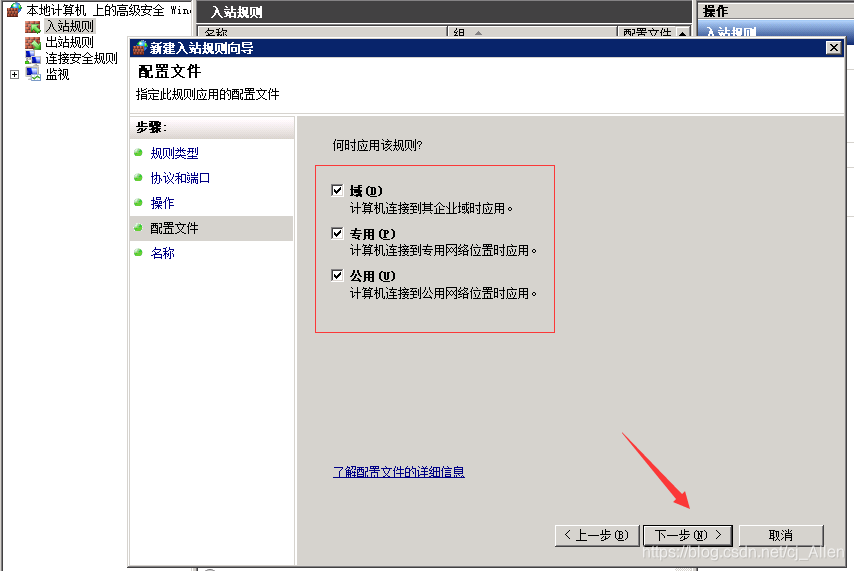The image size is (854, 571).
Task: Click the 监视 monitor icon in tree
Action: click(x=33, y=74)
